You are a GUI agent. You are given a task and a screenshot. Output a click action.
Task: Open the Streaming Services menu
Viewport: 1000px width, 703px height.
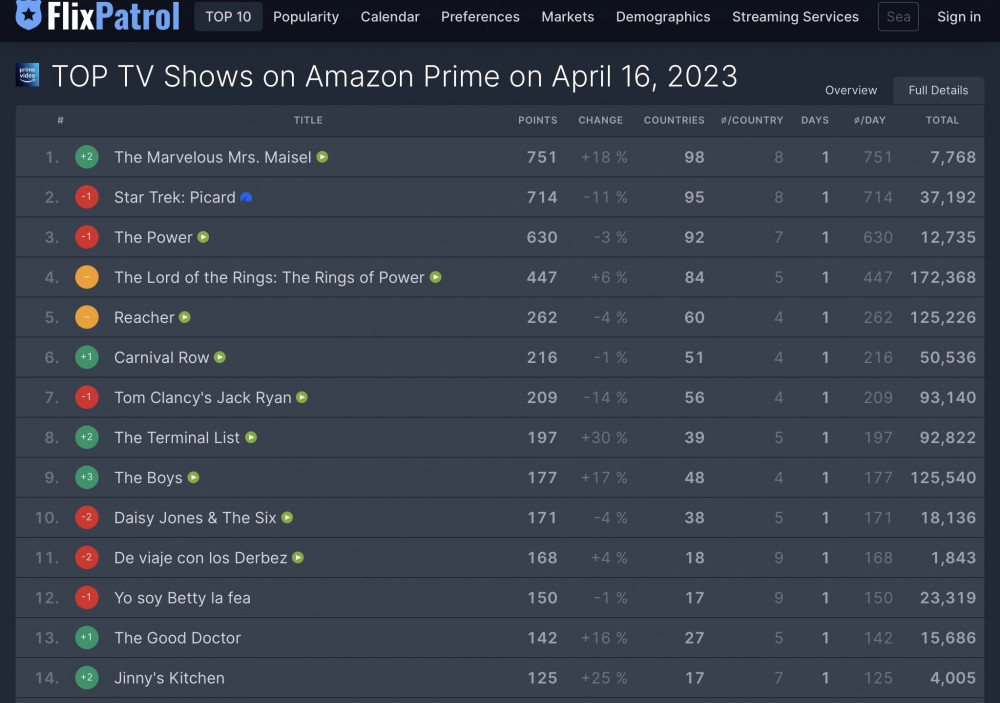tap(795, 17)
